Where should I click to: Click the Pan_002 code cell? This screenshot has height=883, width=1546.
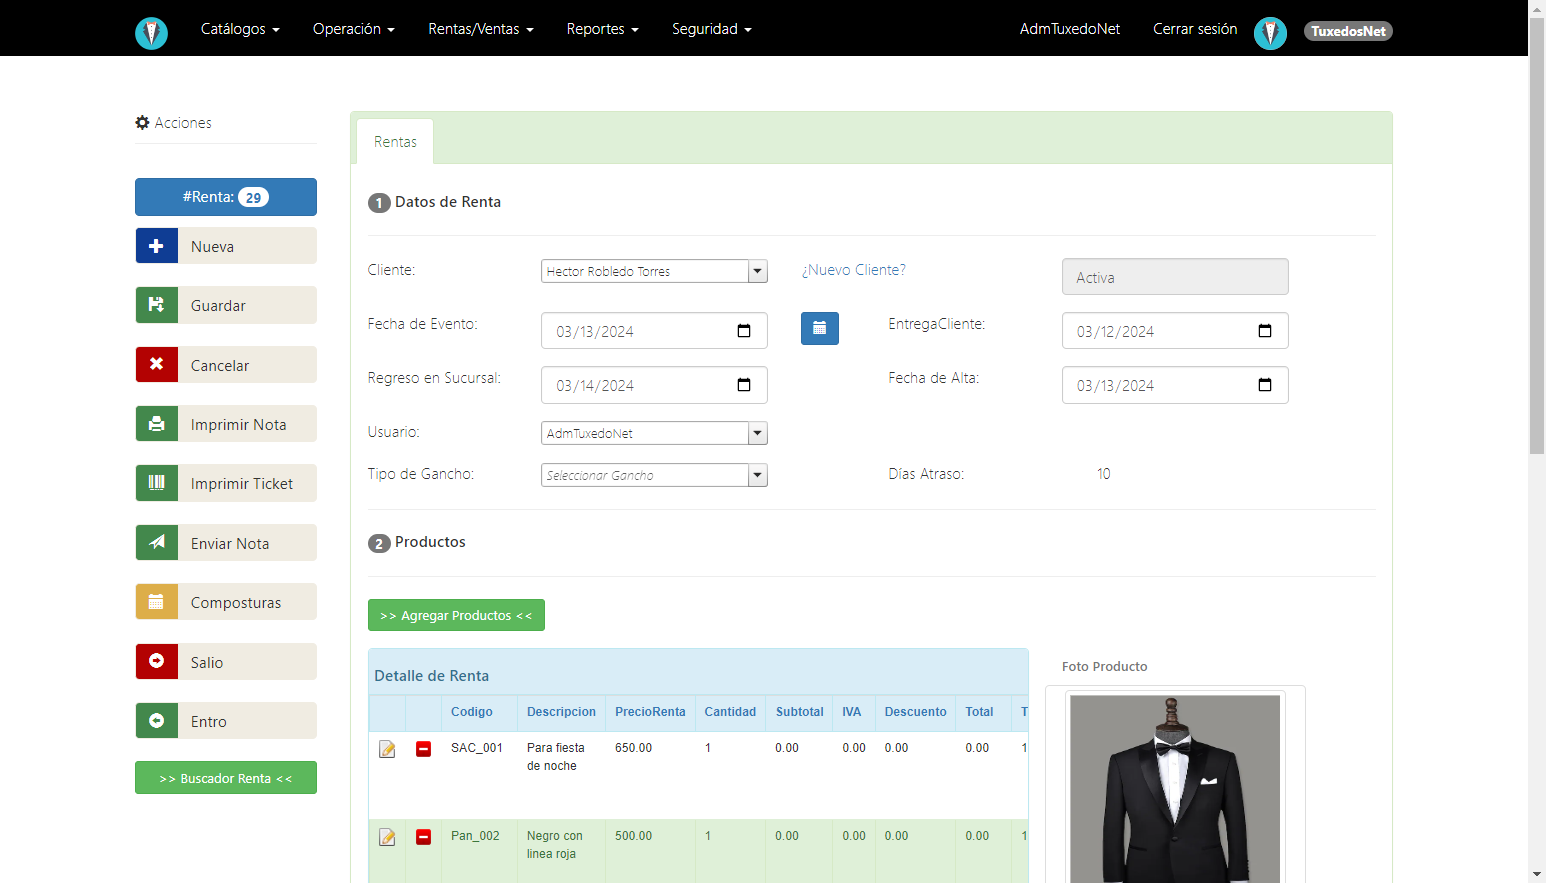pyautogui.click(x=475, y=836)
